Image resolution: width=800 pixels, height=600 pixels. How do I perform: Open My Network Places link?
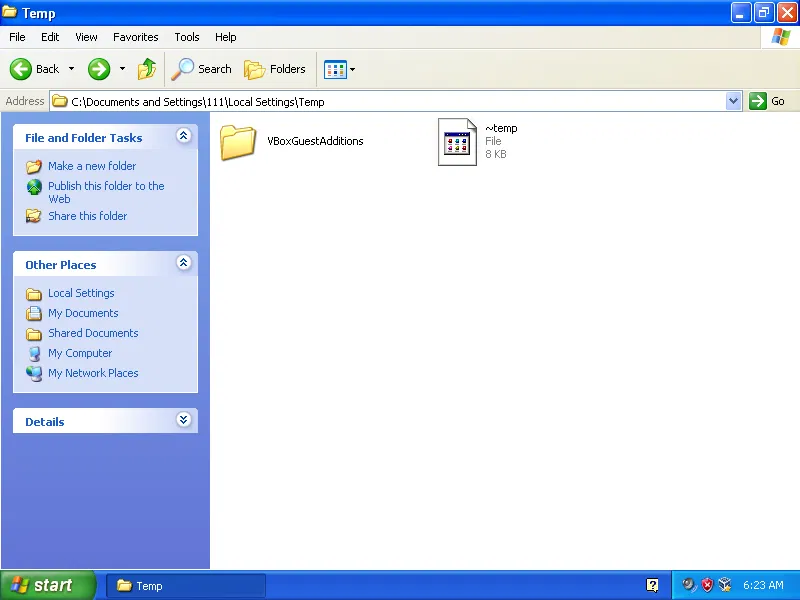(x=93, y=373)
